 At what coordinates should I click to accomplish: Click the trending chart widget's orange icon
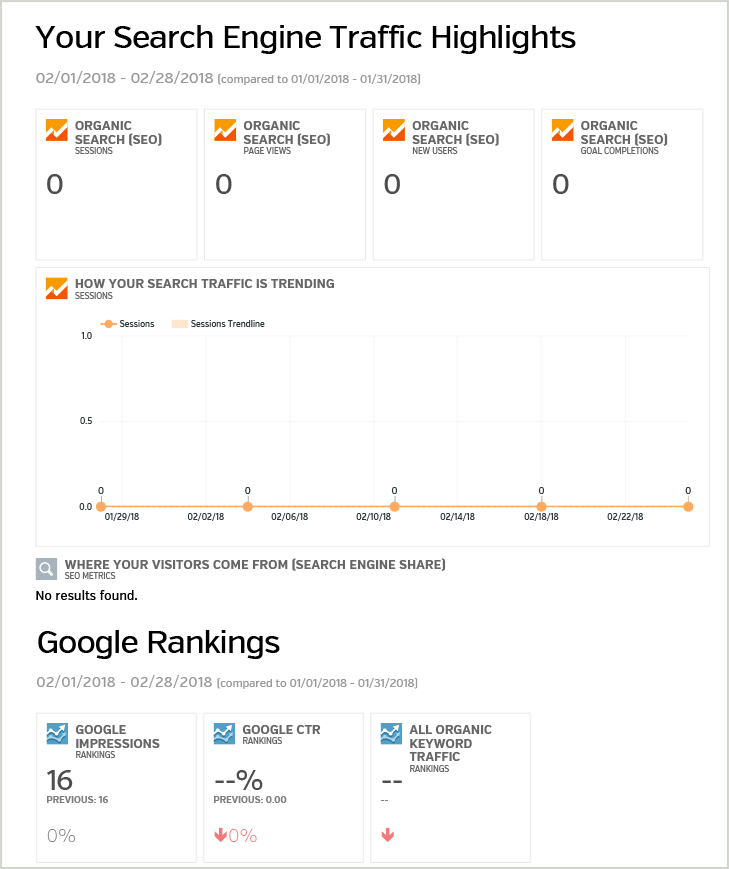click(57, 288)
